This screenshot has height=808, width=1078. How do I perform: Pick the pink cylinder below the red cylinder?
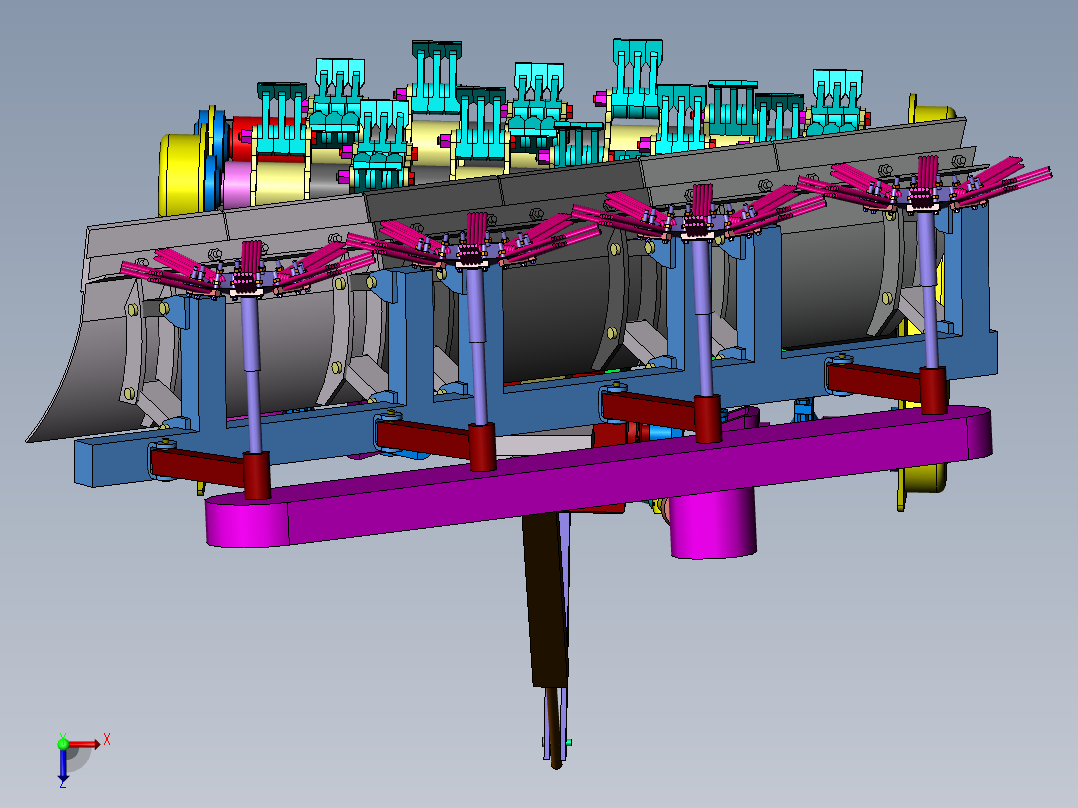(x=236, y=184)
